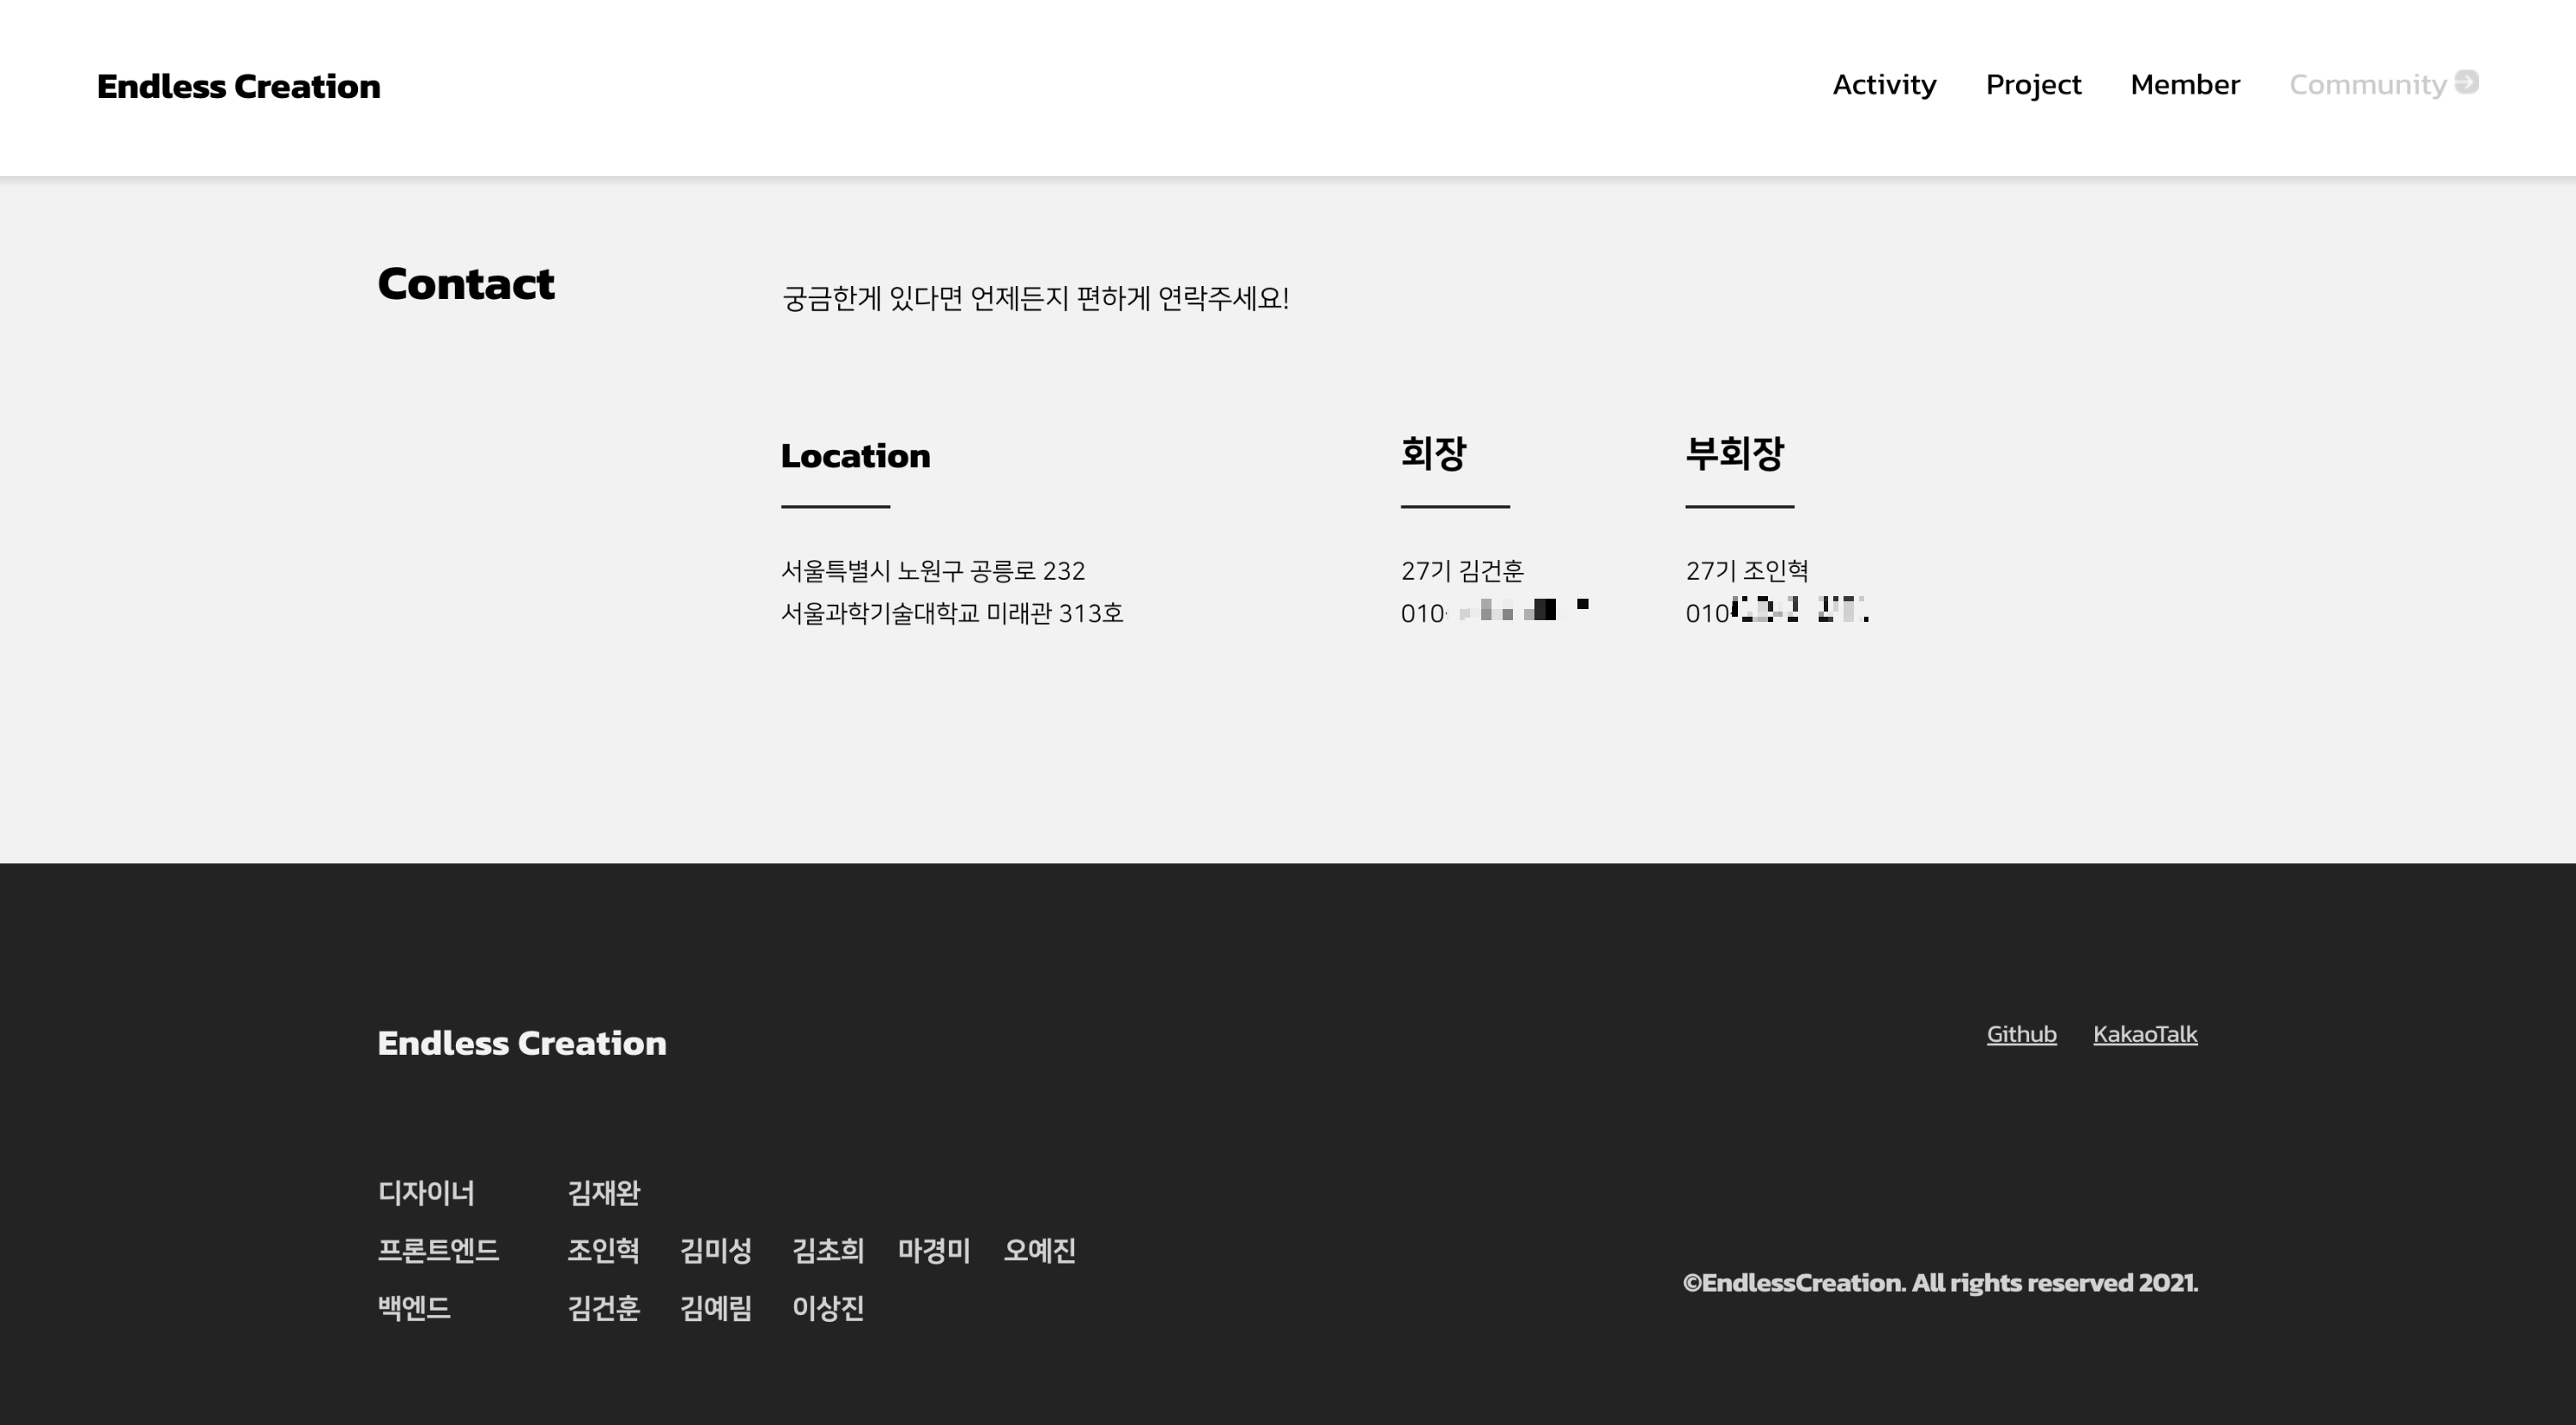Click the Contact heading
This screenshot has height=1425, width=2576.
(x=465, y=284)
